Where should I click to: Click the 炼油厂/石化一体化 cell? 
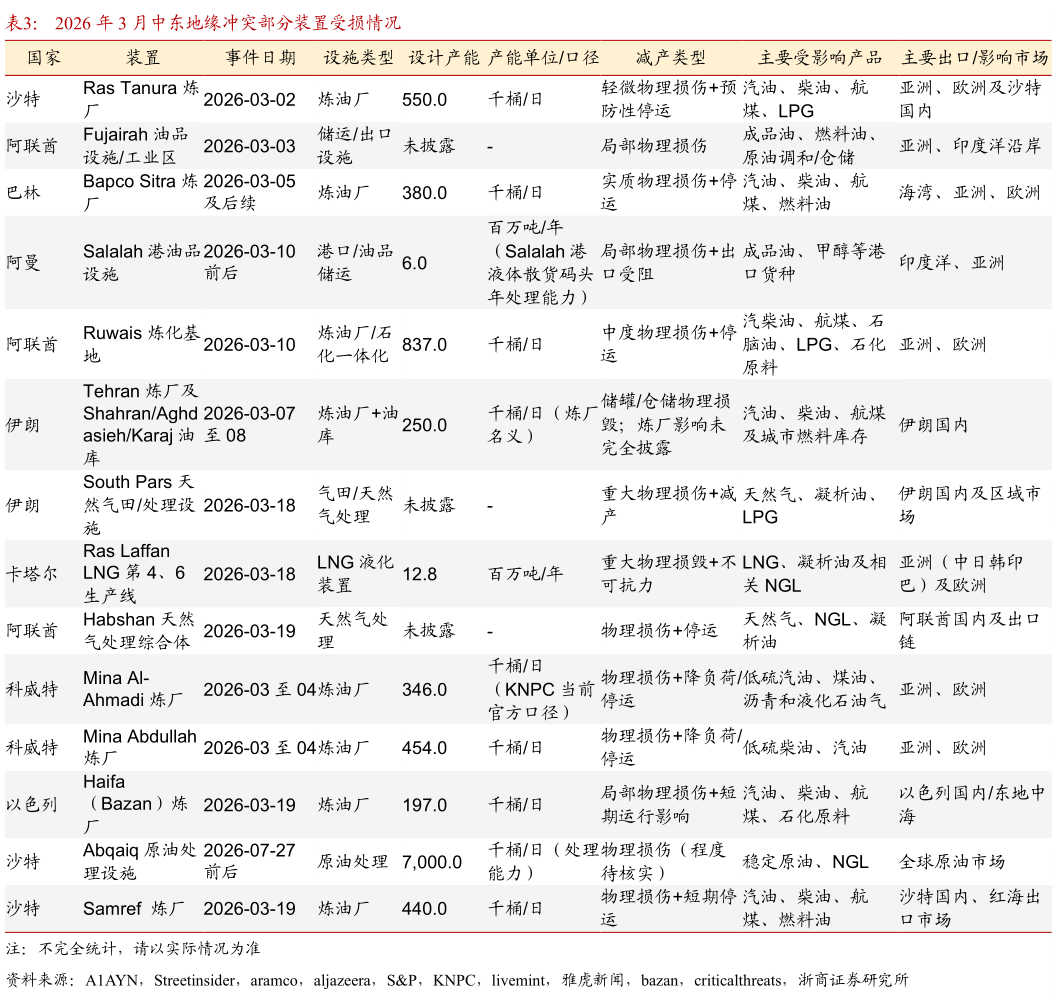[x=355, y=344]
